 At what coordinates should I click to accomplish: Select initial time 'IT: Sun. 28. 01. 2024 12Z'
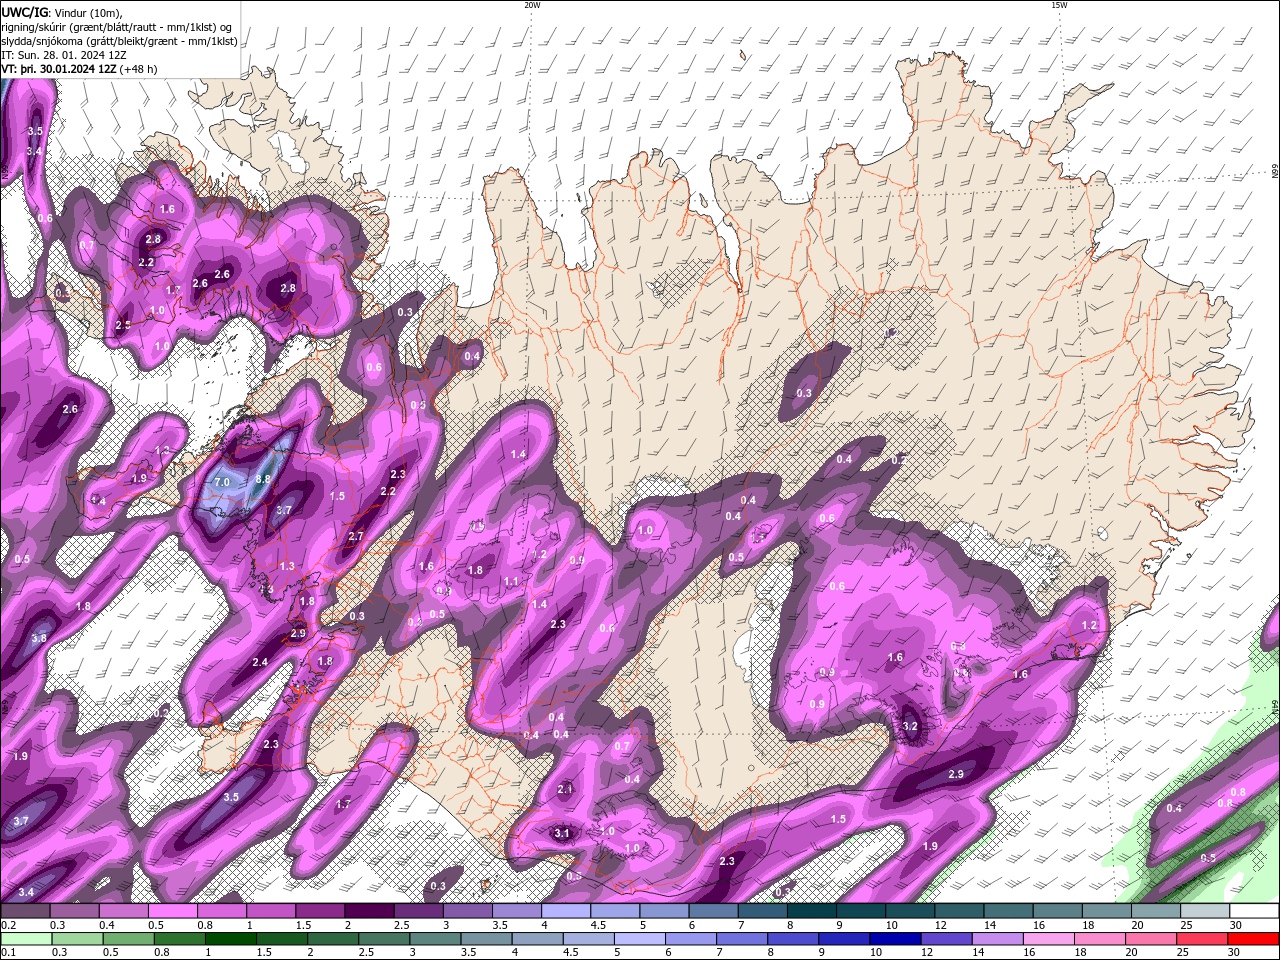[x=63, y=55]
